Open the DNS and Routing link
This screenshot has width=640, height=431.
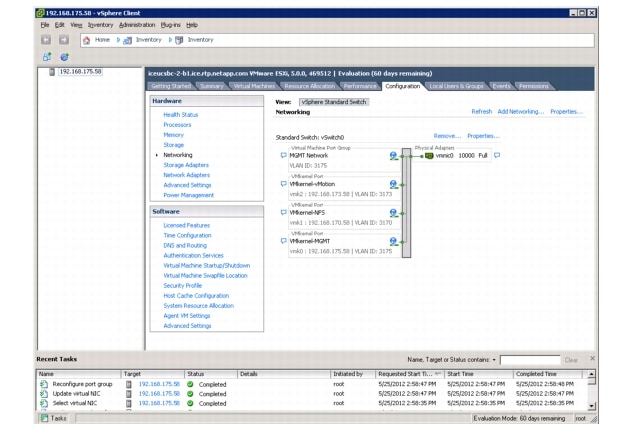[x=185, y=245]
